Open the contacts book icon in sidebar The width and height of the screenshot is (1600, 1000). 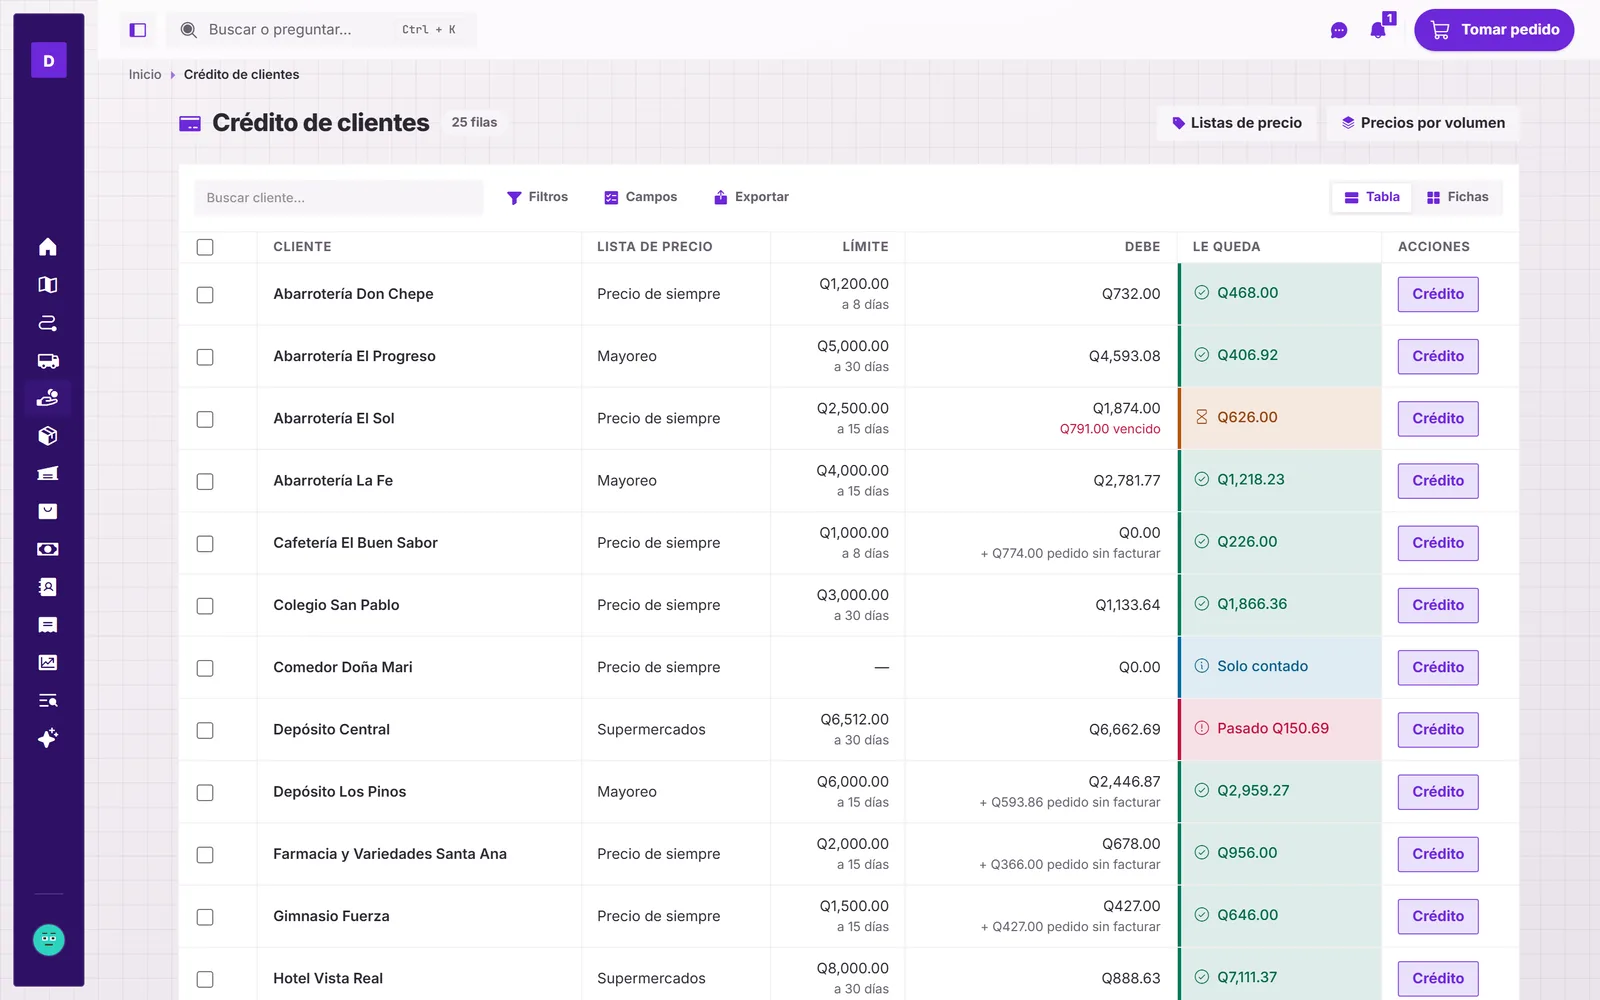point(48,587)
